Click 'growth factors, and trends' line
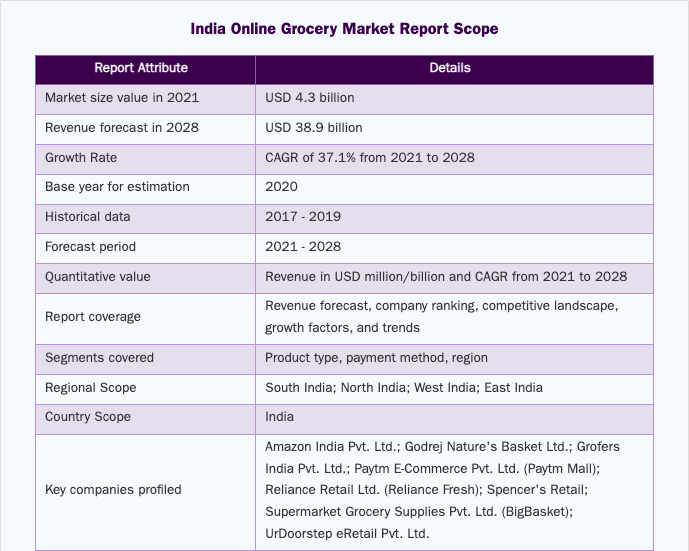689x551 pixels. pos(342,328)
